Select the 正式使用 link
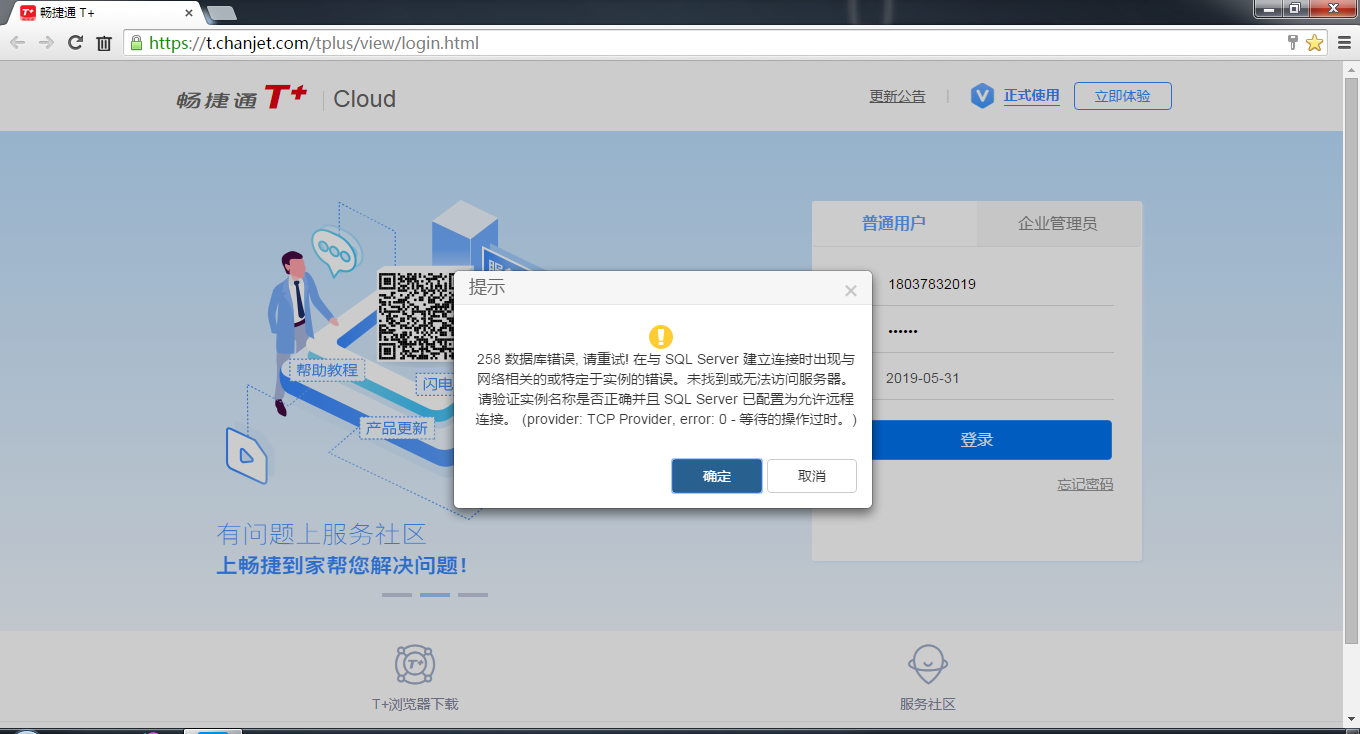The width and height of the screenshot is (1360, 734). point(1031,96)
